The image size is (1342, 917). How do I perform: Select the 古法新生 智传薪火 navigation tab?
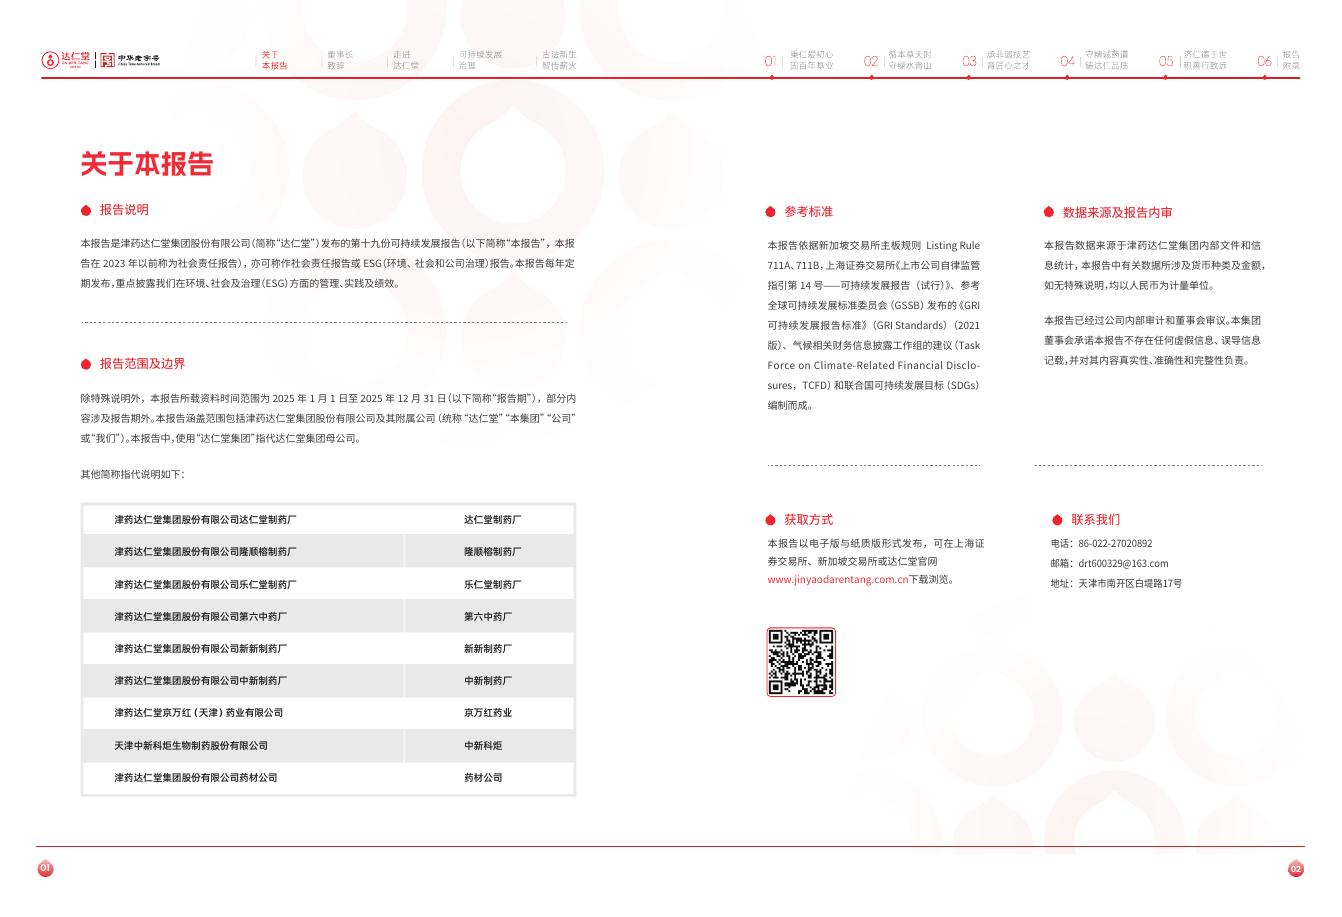point(559,60)
